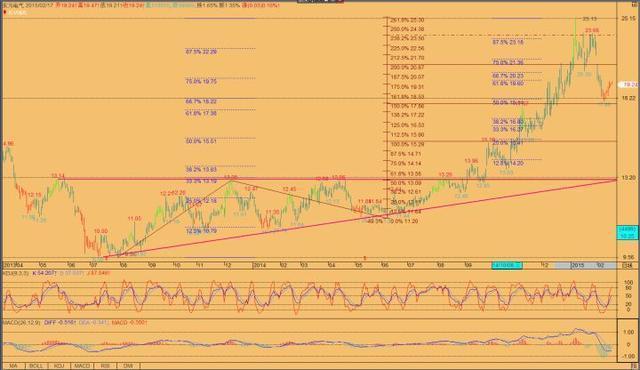640x370 pixels.
Task: Click the cyan date marker on the time axis
Action: pos(507,265)
